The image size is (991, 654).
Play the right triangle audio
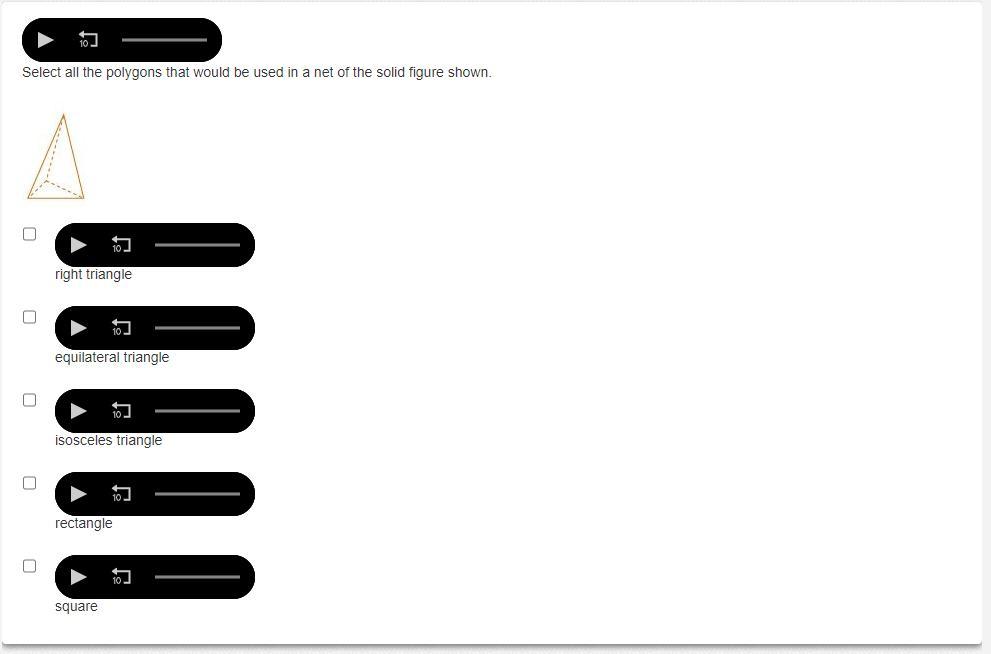(x=78, y=245)
